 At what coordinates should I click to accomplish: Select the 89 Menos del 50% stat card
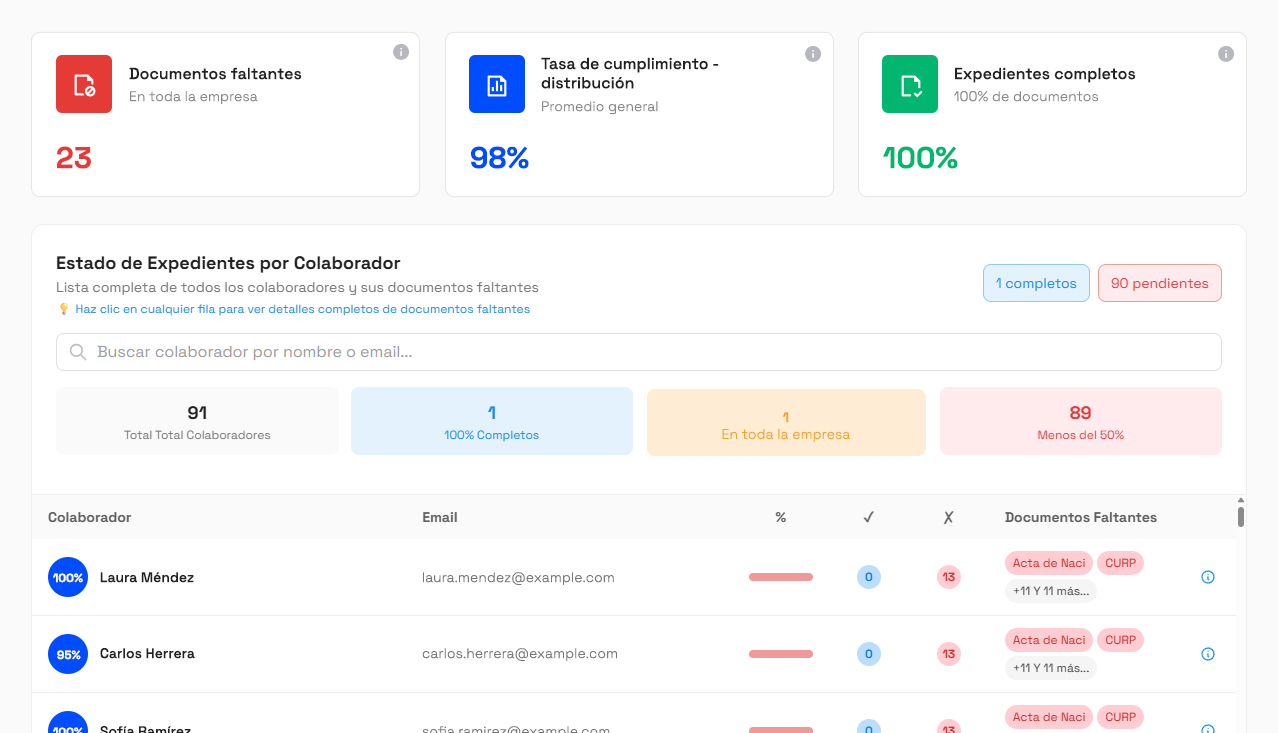tap(1081, 421)
